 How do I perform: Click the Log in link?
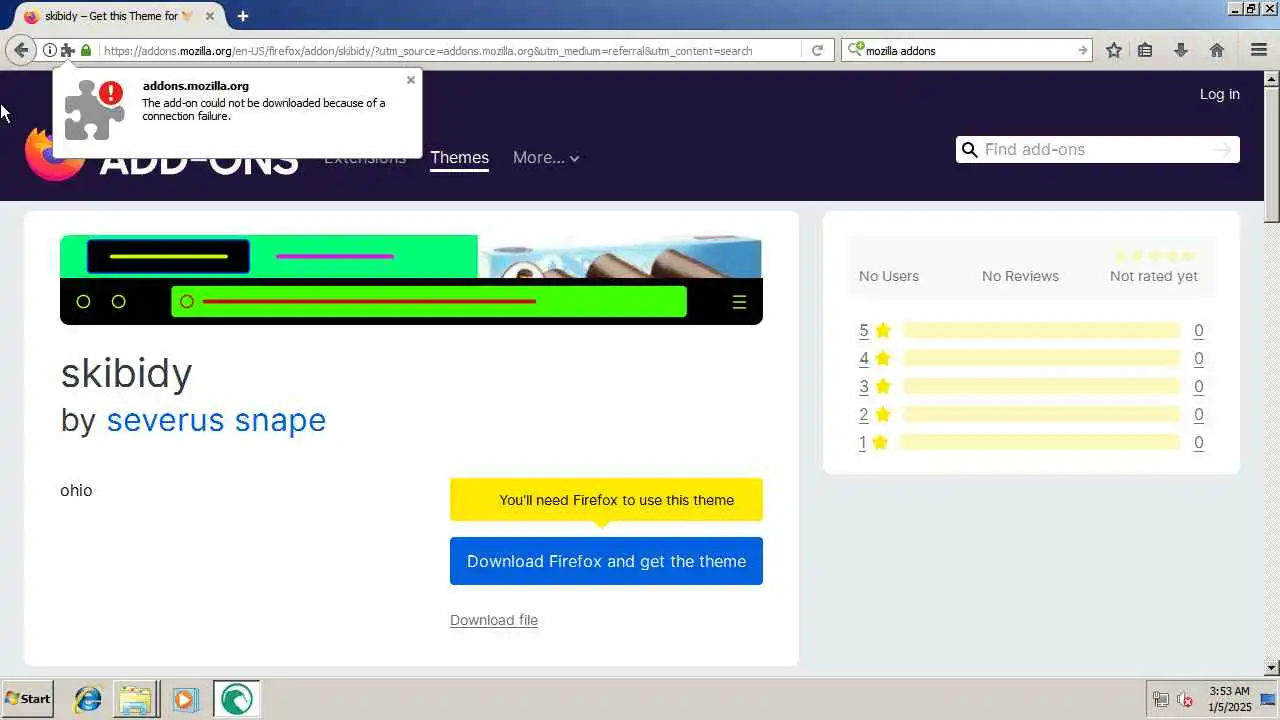click(1219, 94)
